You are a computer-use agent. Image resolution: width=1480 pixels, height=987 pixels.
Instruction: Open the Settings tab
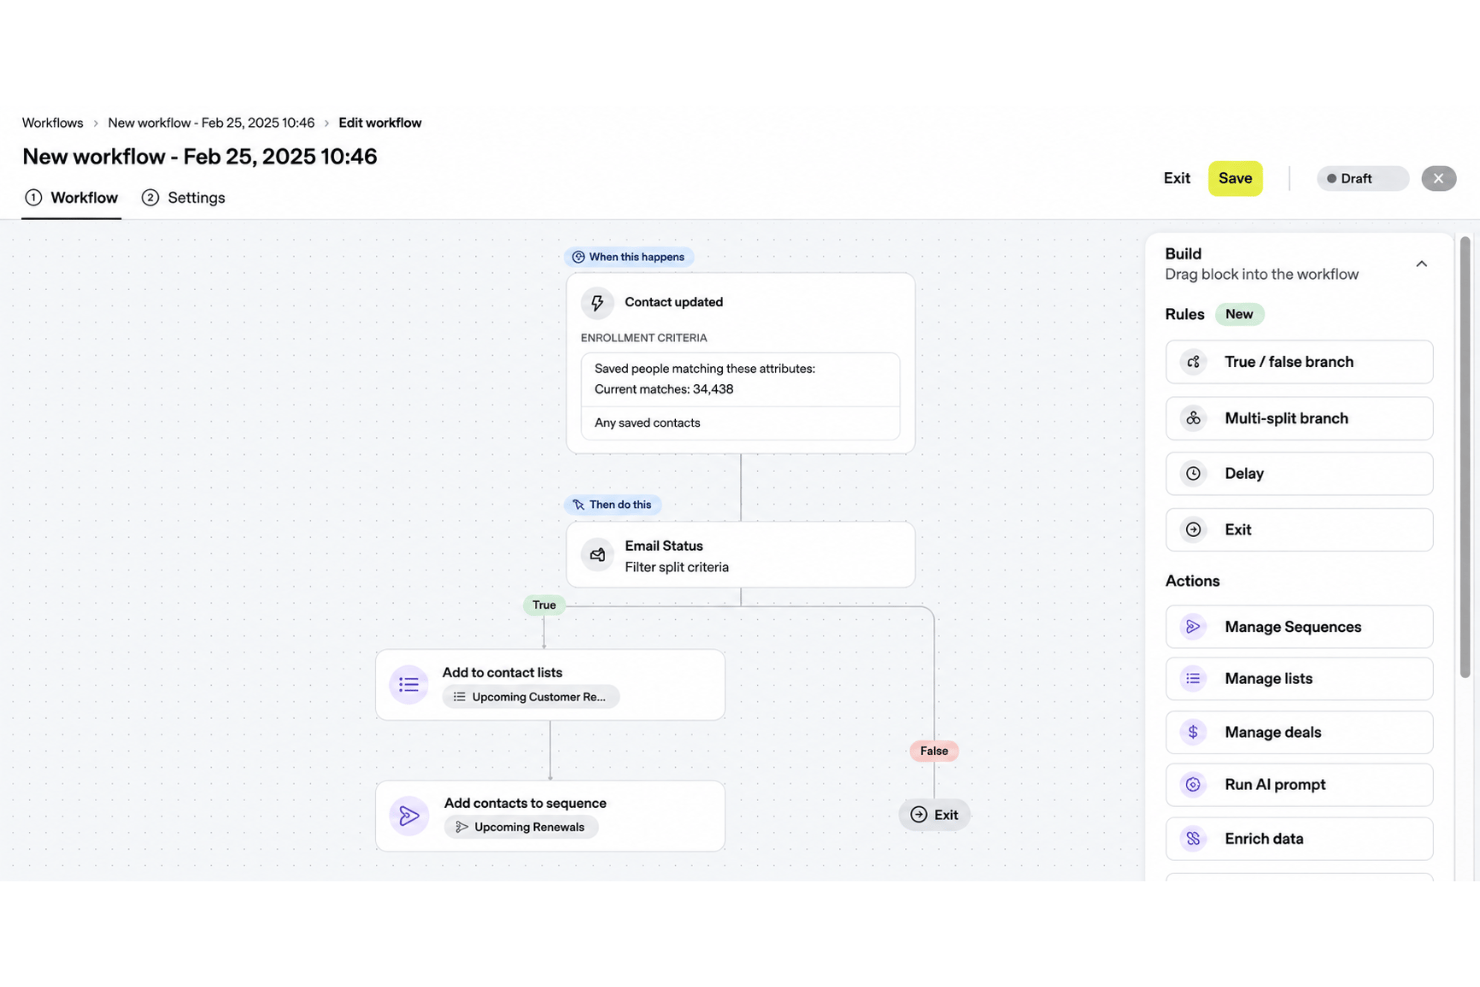click(x=183, y=198)
